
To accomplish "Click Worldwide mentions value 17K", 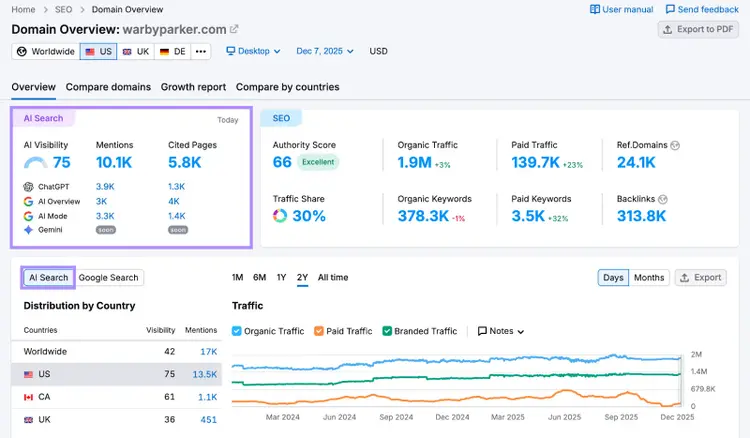I will (x=209, y=351).
